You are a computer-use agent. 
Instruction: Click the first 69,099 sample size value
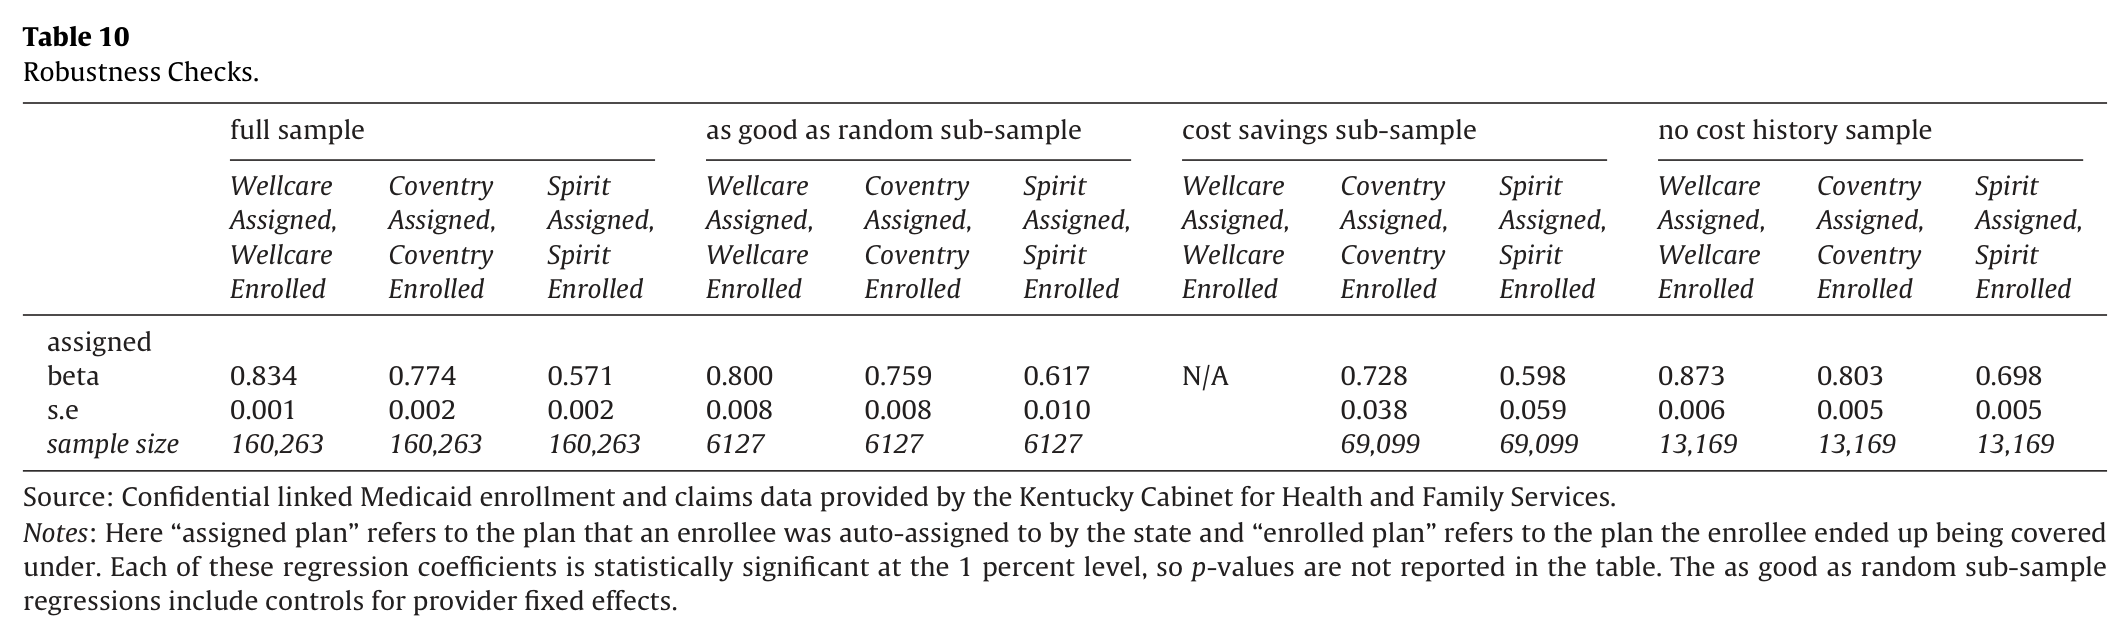point(1379,444)
